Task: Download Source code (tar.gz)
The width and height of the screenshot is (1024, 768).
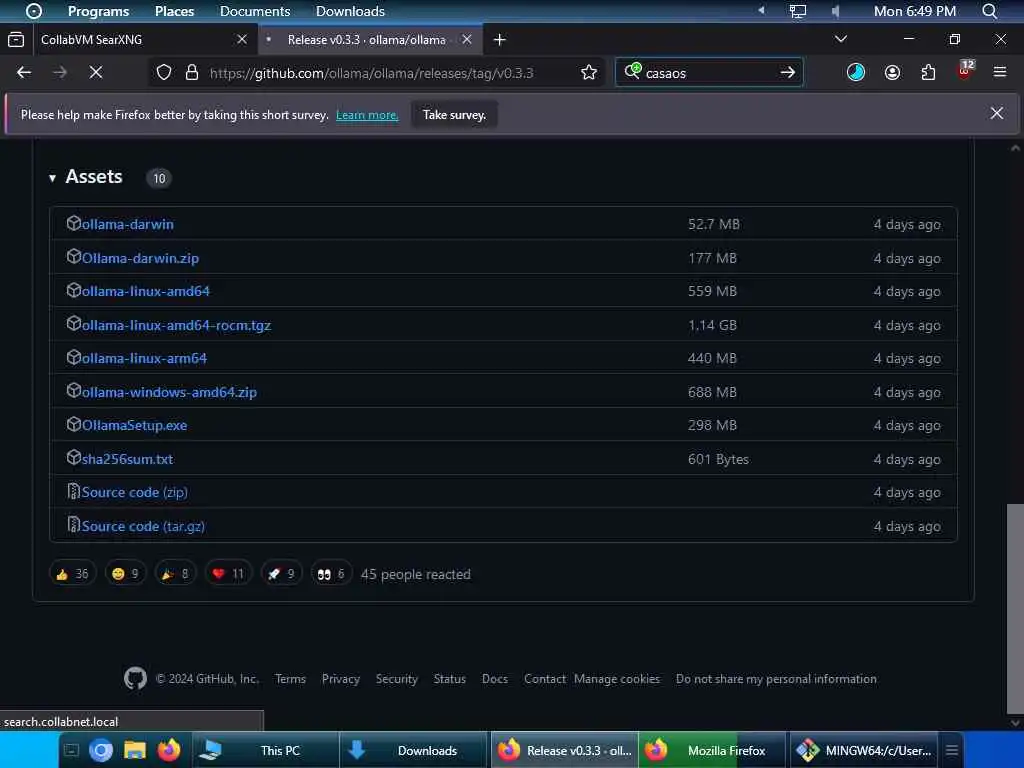Action: coord(143,526)
